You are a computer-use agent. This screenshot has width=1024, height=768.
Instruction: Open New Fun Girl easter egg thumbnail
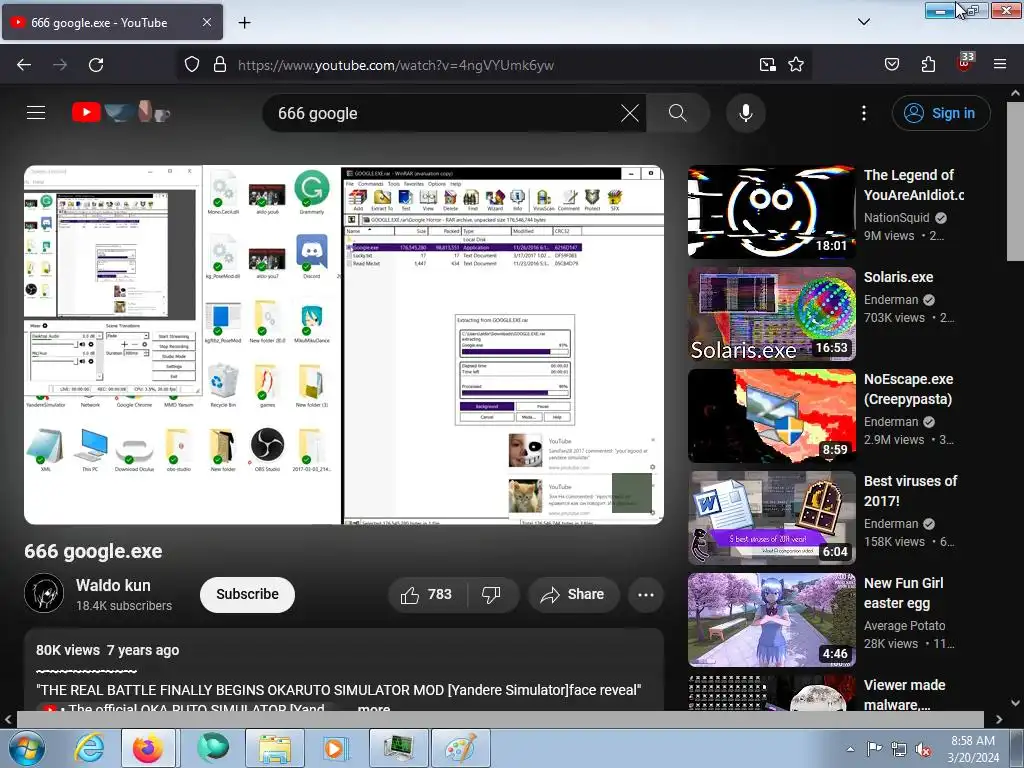click(x=771, y=619)
